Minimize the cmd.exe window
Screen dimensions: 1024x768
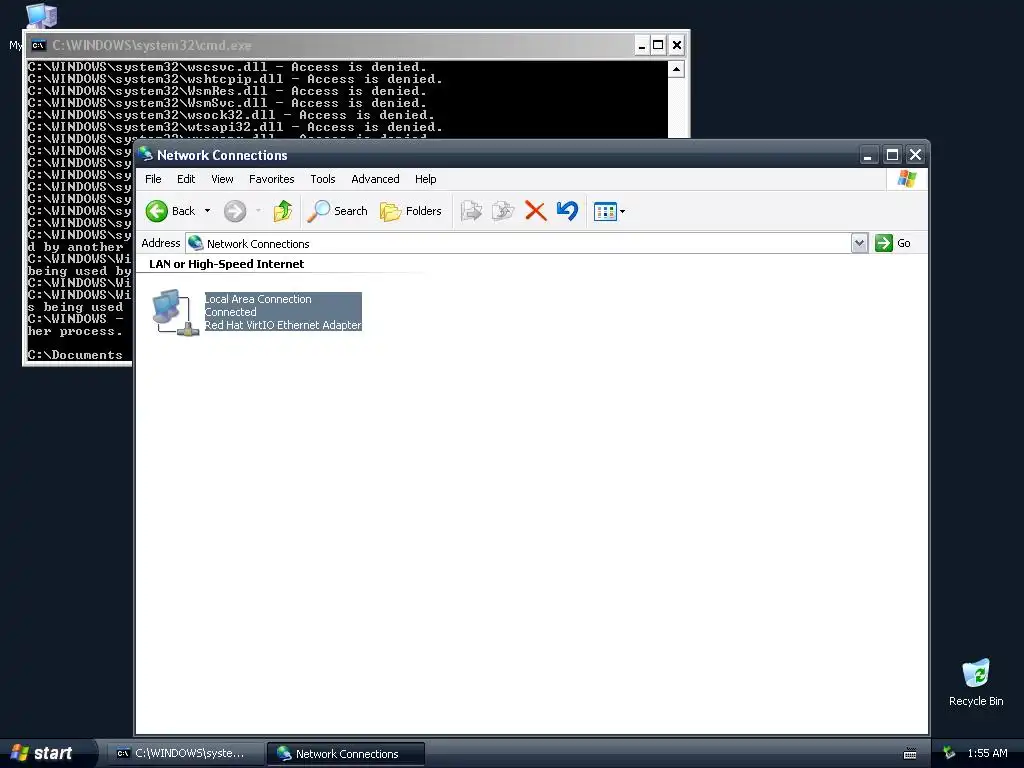point(641,45)
